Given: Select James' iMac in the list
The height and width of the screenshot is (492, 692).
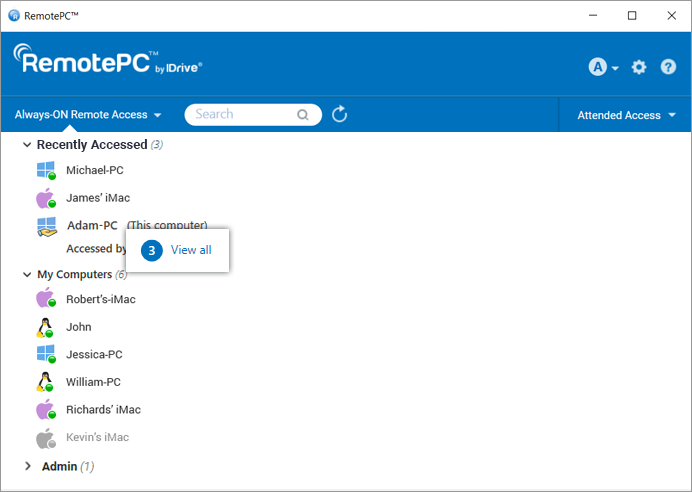Looking at the screenshot, I should (98, 198).
